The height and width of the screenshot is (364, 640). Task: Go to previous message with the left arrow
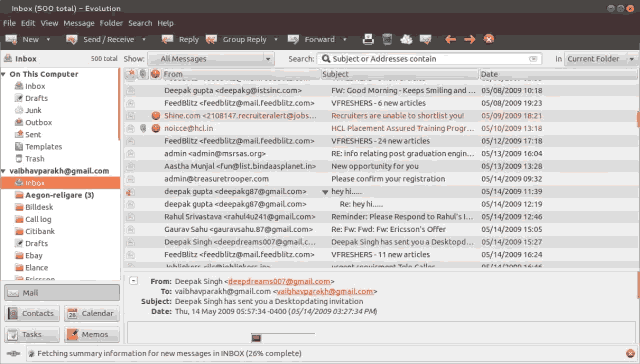coord(451,39)
